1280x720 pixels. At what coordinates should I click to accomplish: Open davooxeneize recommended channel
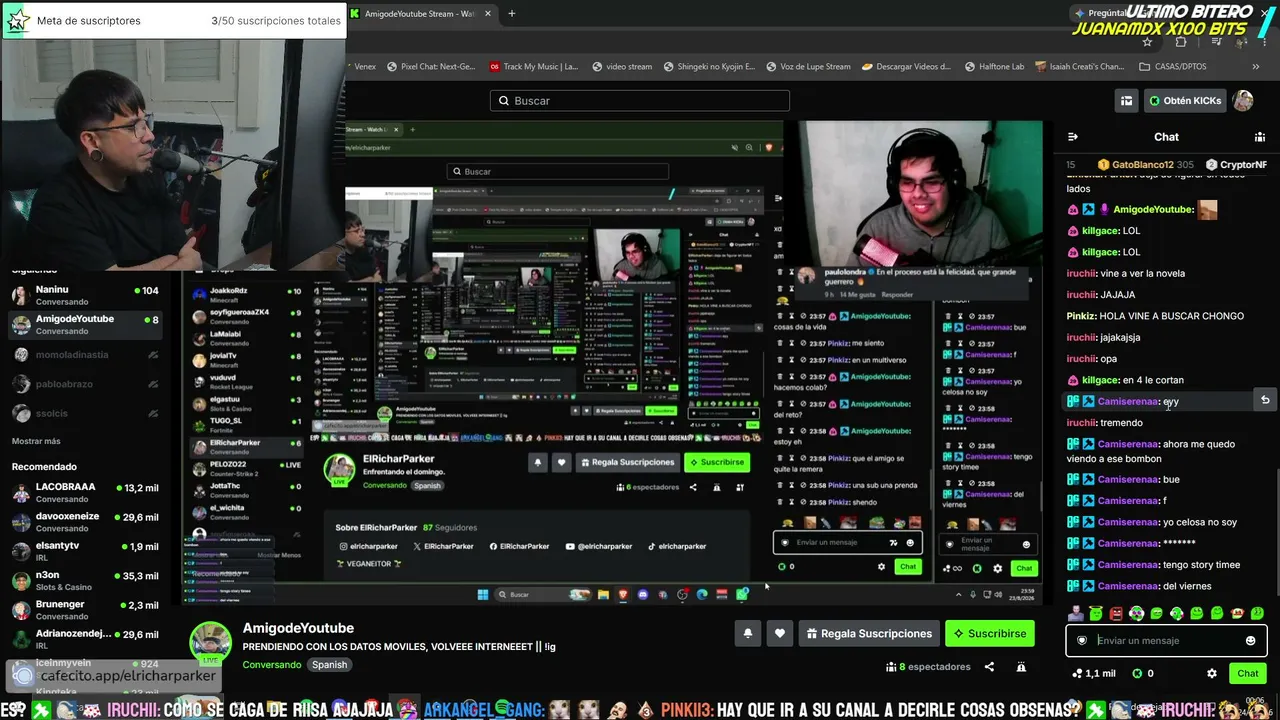86,521
